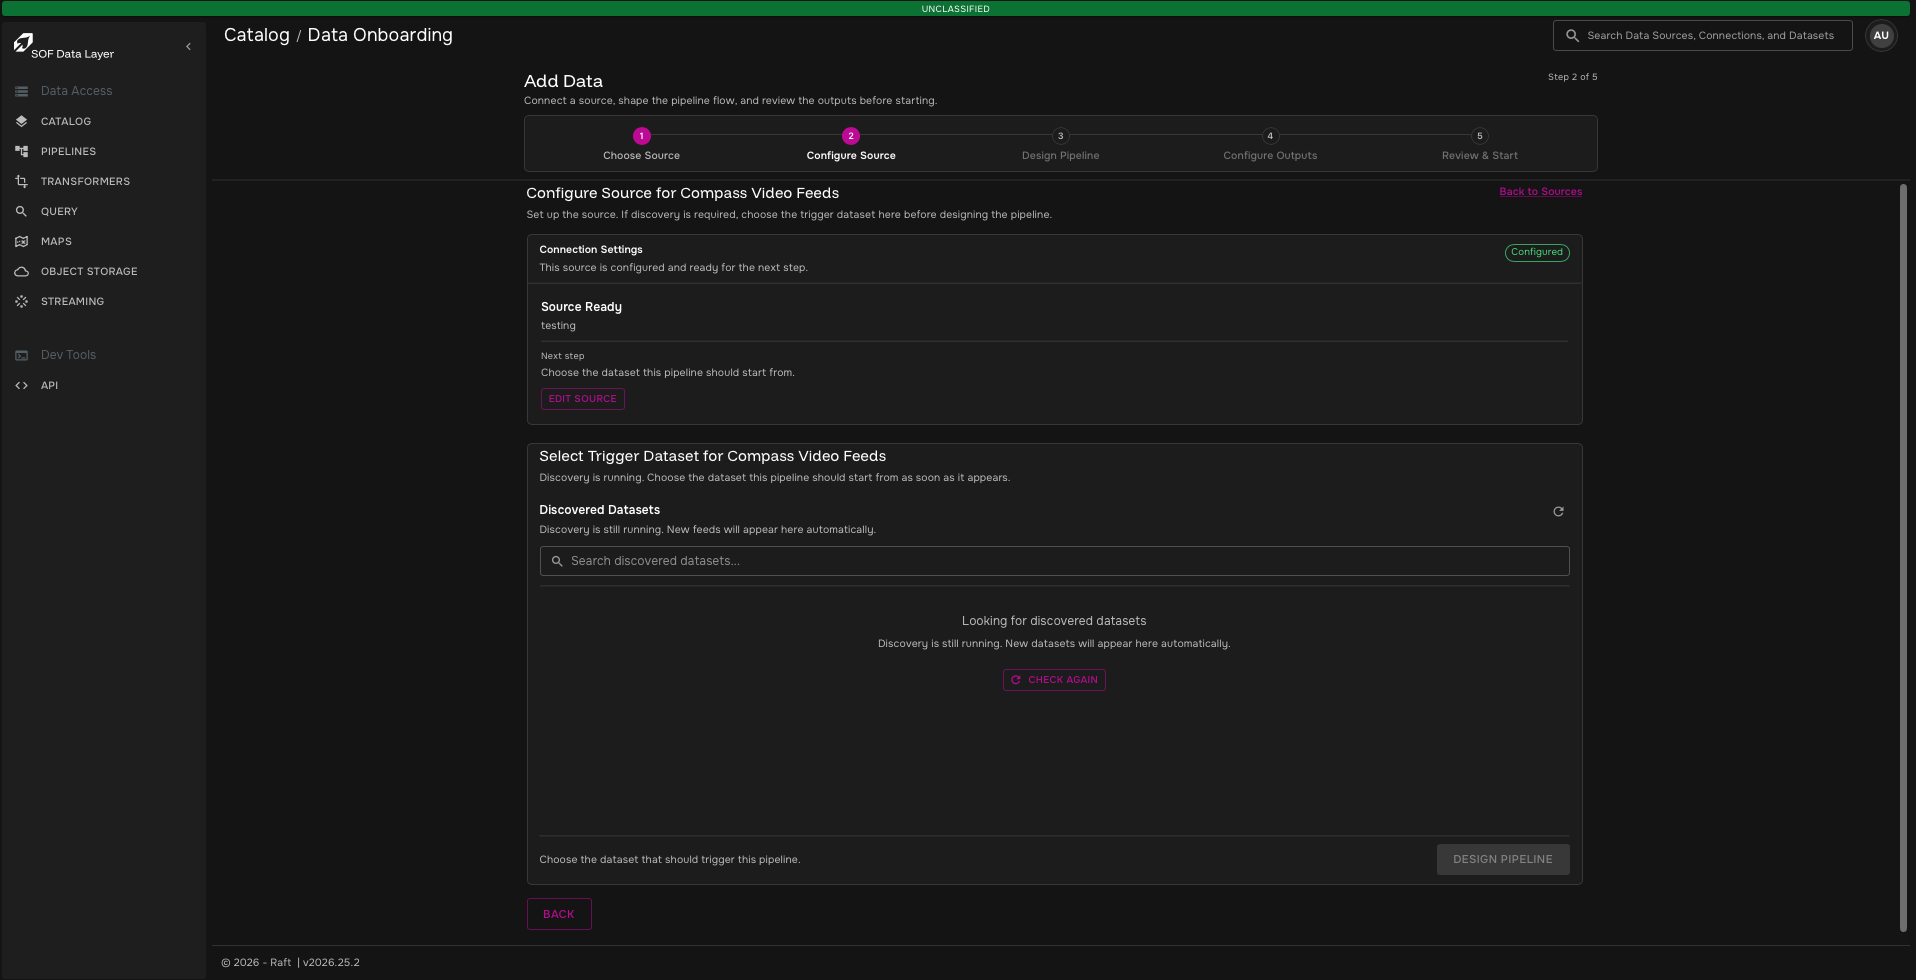Viewport: 1916px width, 980px height.
Task: Click the Maps icon in sidebar
Action: tap(21, 241)
